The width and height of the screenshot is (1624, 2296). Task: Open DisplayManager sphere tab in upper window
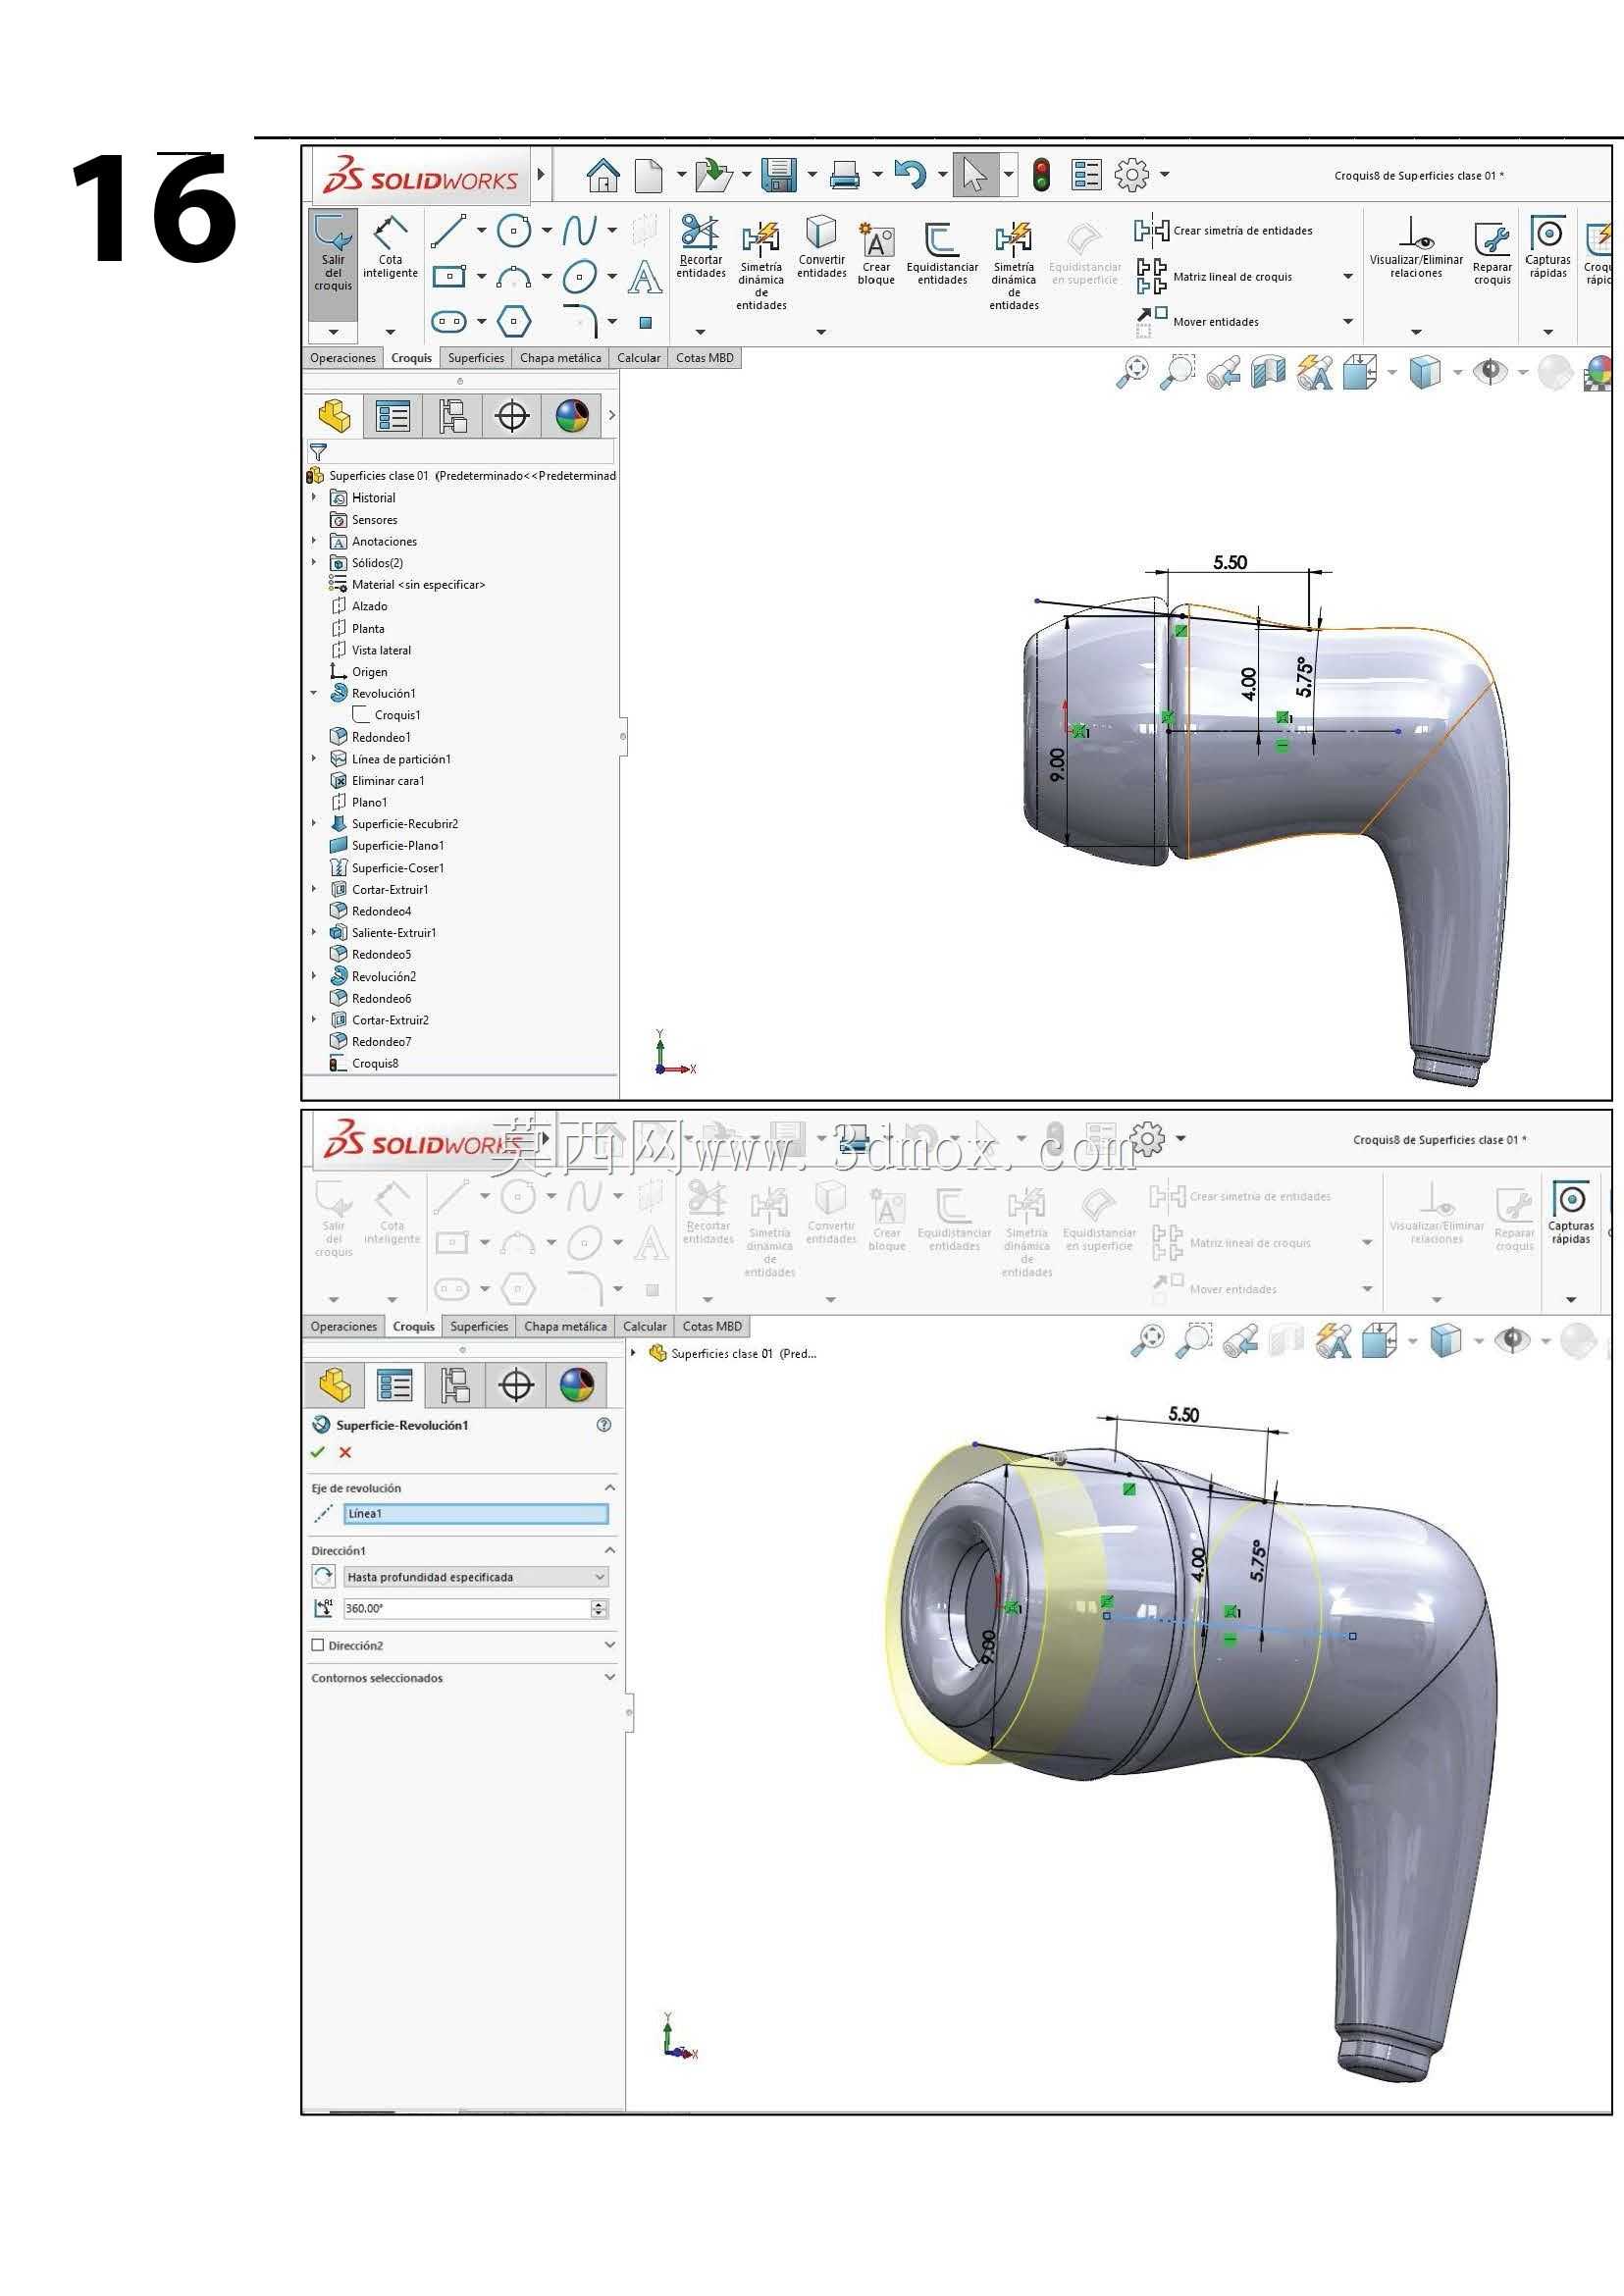pyautogui.click(x=572, y=416)
